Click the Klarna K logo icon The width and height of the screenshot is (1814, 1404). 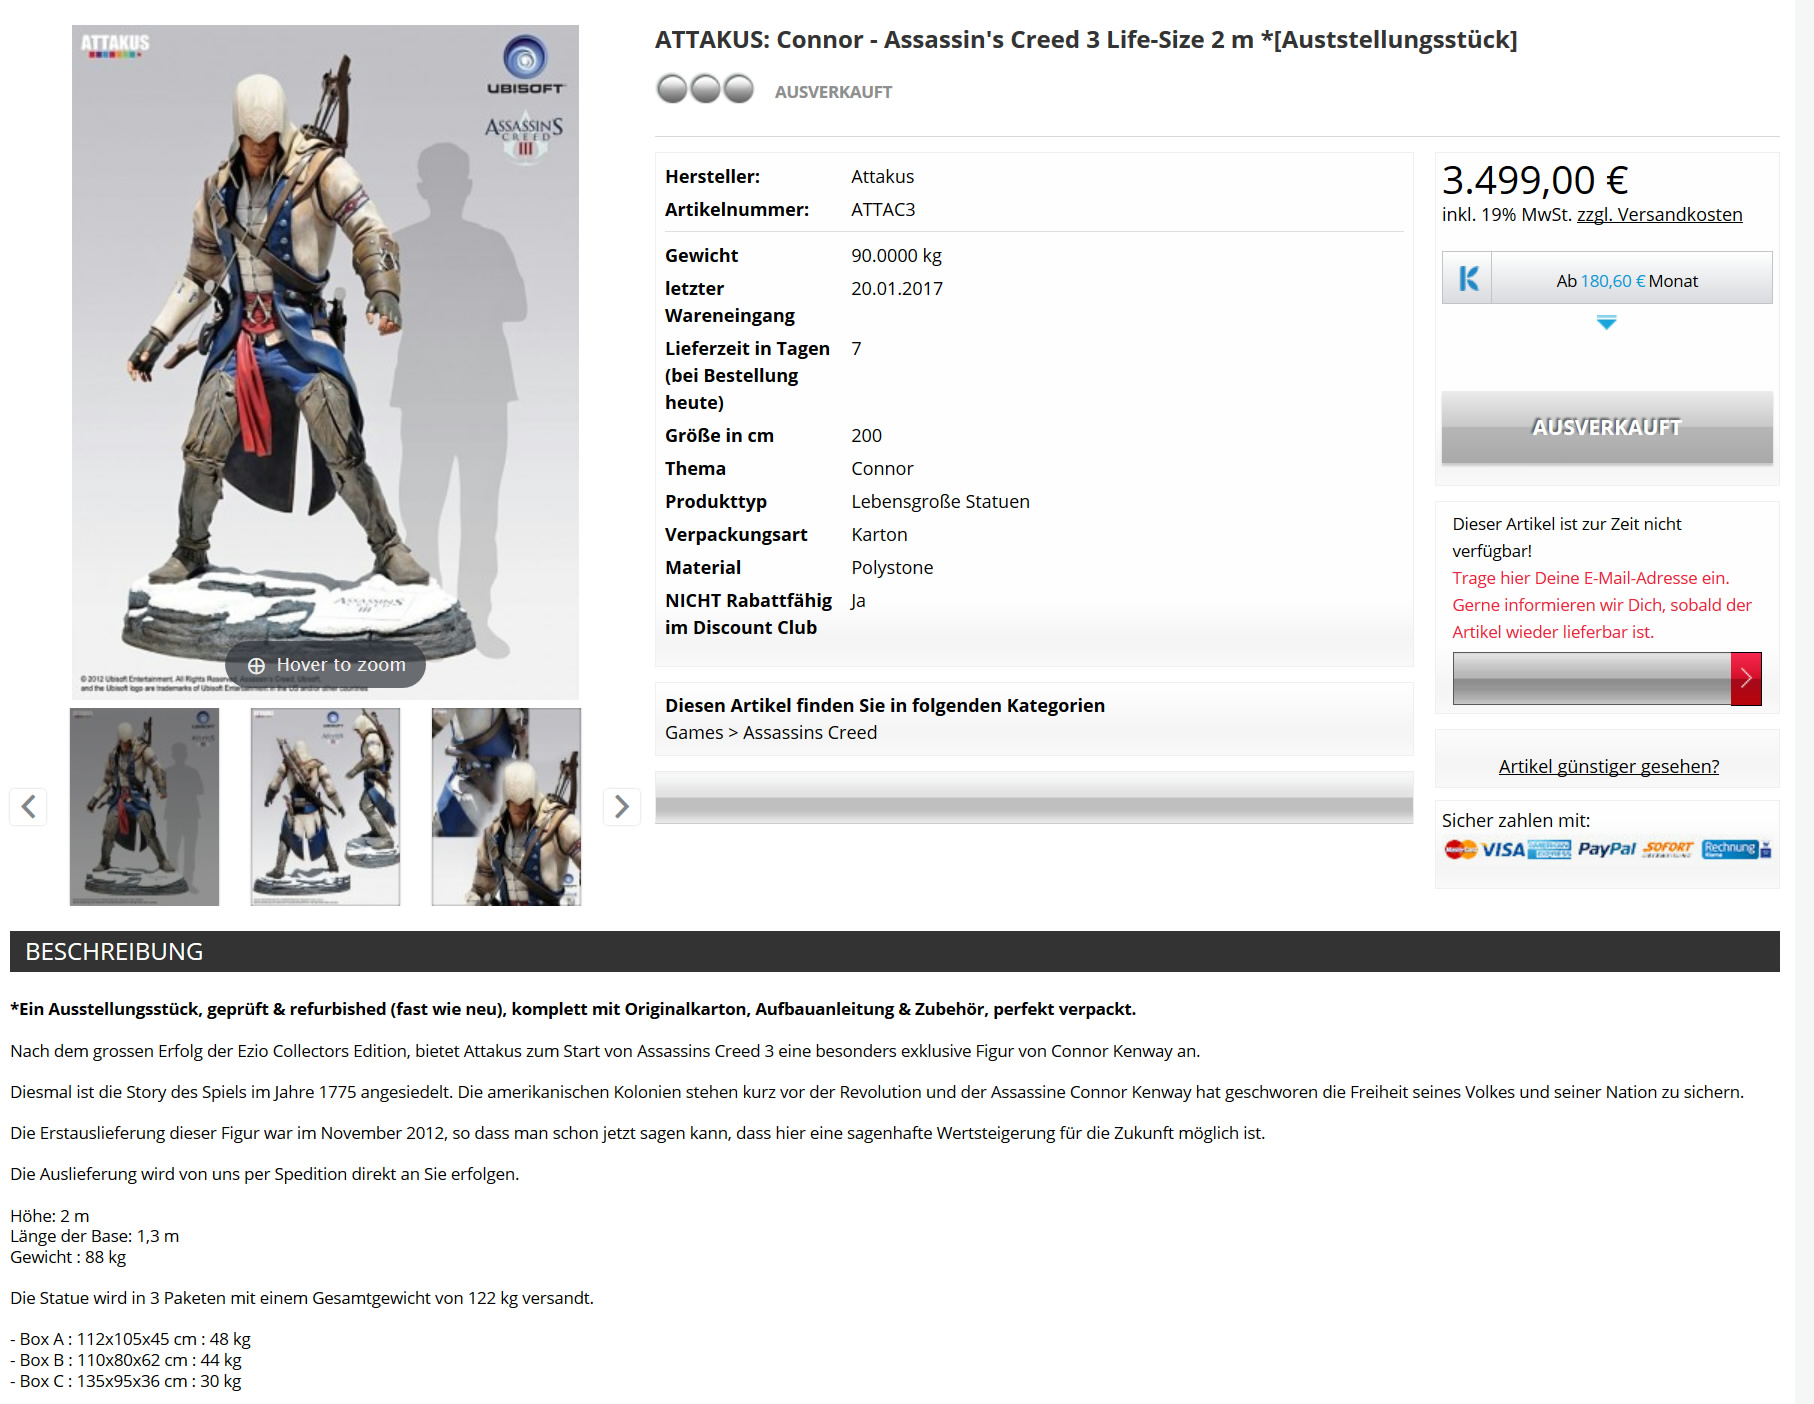click(1468, 278)
